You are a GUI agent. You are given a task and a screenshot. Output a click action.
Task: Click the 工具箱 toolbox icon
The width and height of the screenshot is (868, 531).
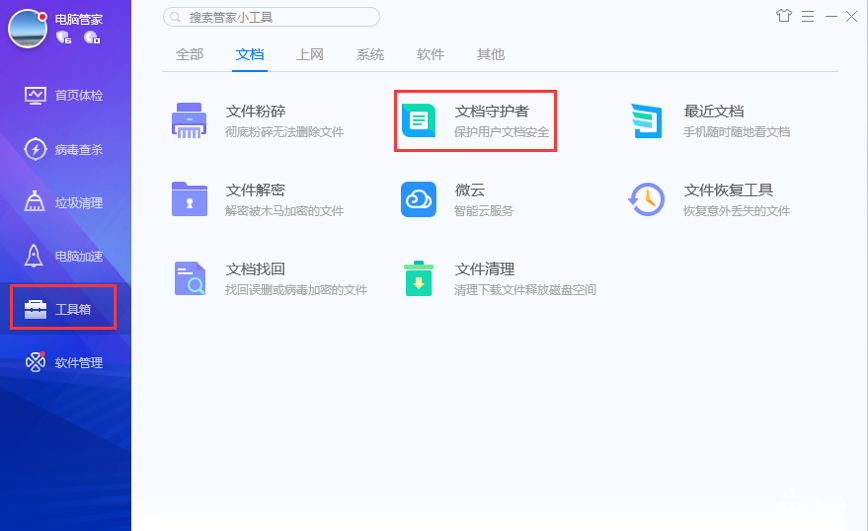click(35, 309)
